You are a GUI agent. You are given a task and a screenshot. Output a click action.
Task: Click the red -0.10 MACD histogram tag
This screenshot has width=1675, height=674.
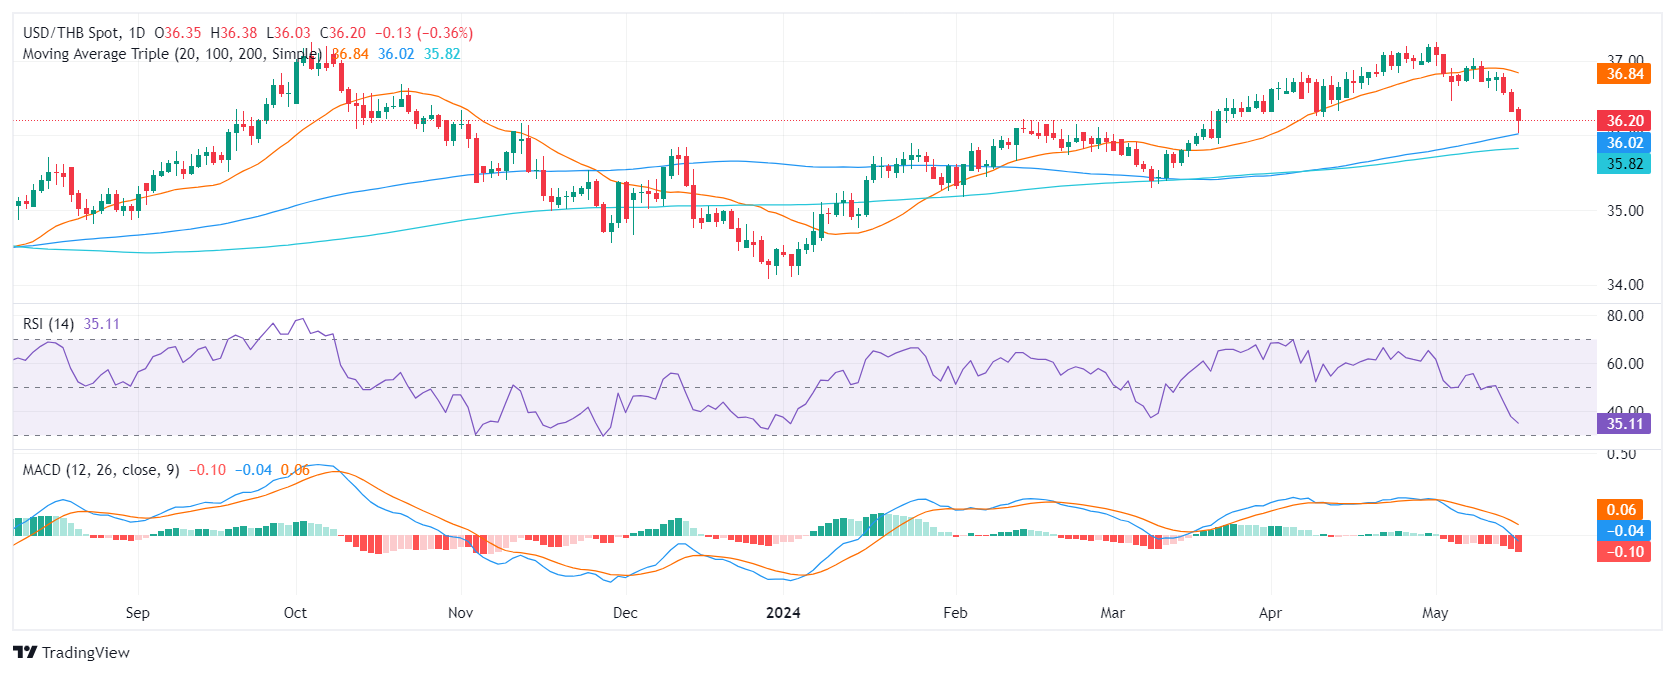1621,552
